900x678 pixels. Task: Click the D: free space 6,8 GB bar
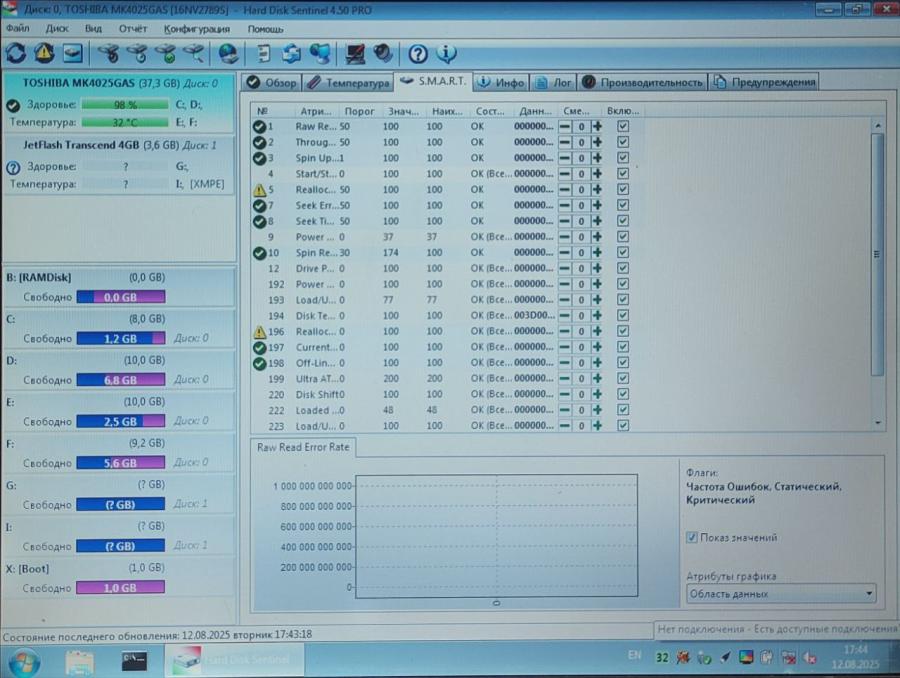(x=121, y=379)
